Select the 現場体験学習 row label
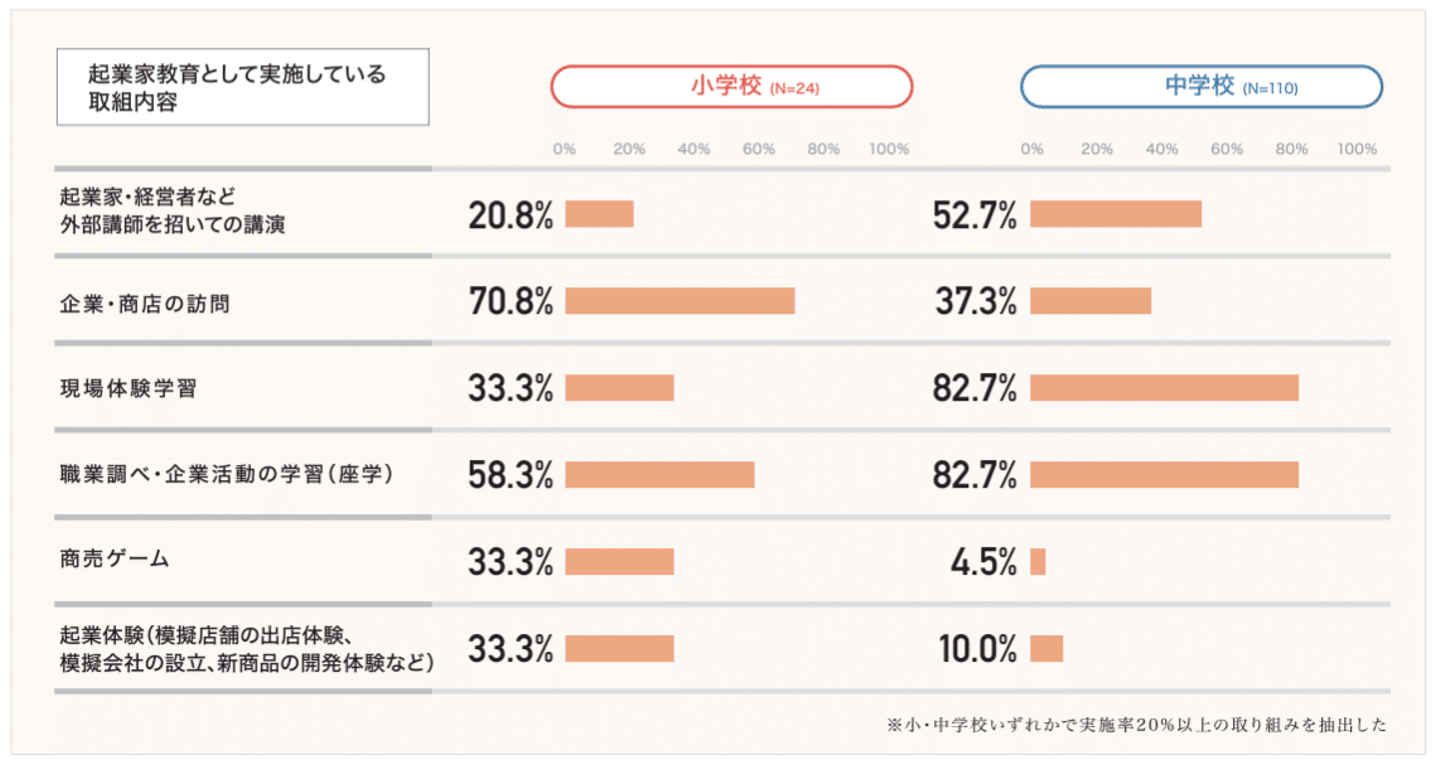 129,388
